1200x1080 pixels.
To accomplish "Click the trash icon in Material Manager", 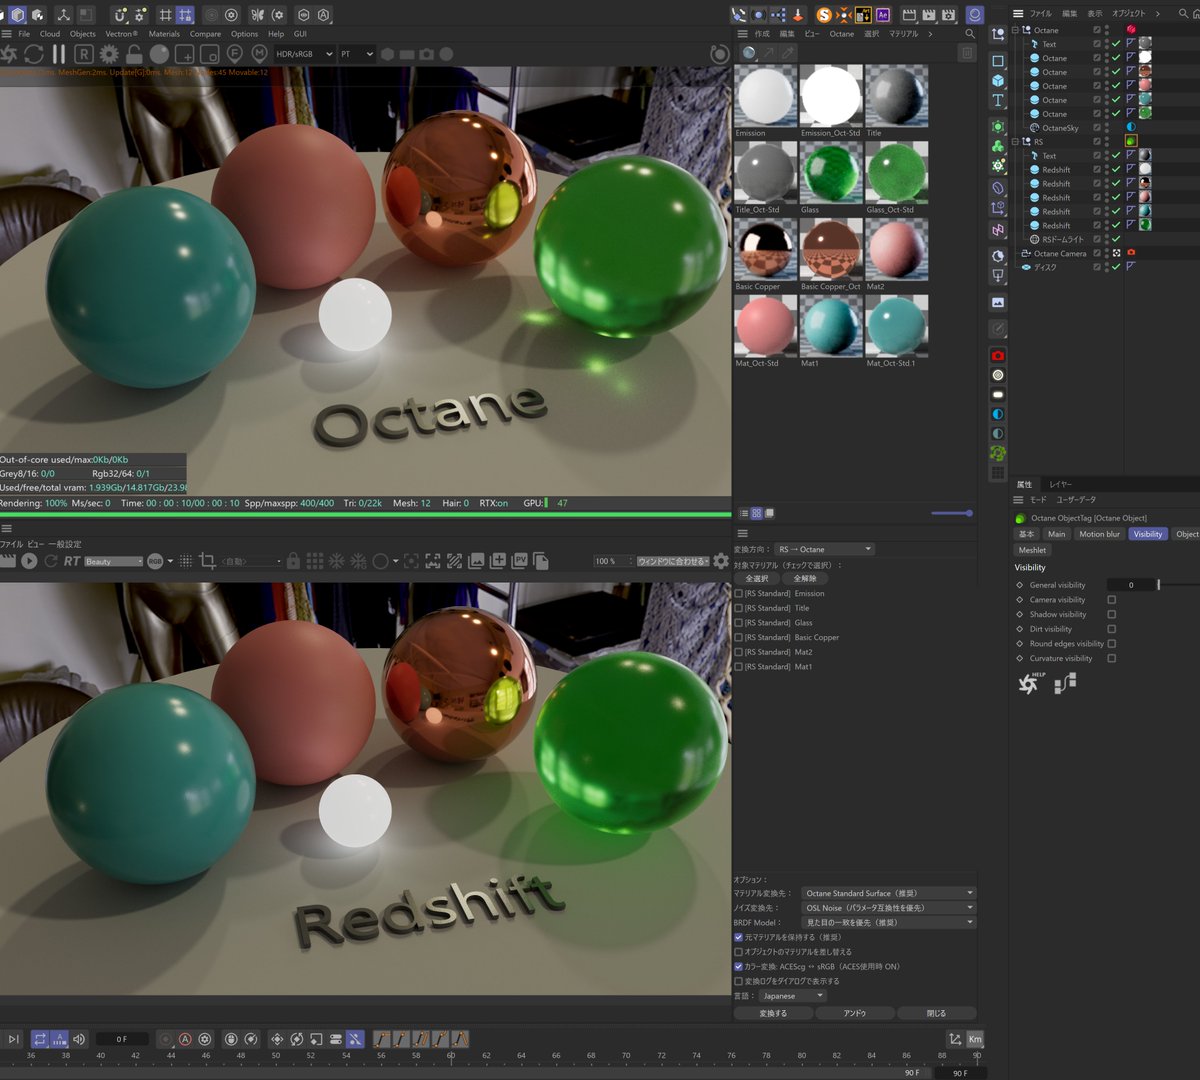I will click(x=967, y=53).
